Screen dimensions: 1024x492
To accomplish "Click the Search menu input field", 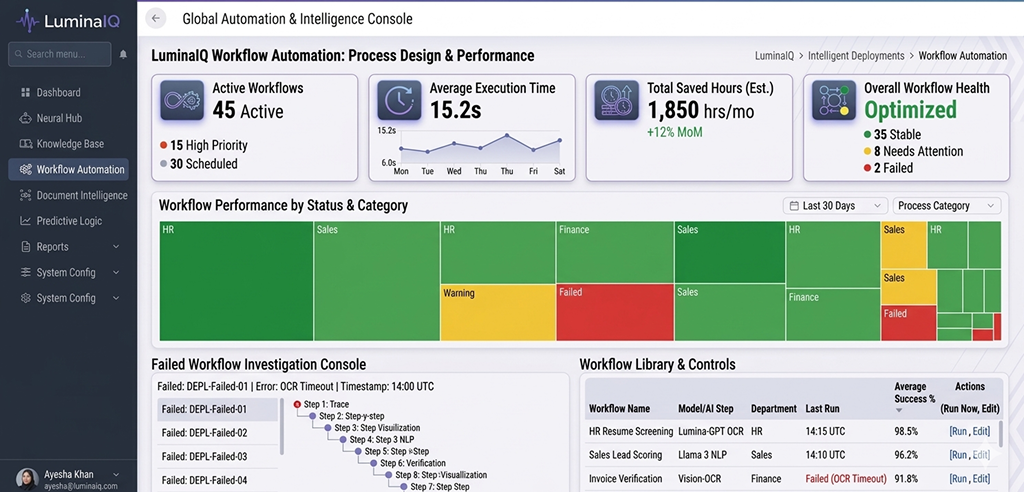I will pyautogui.click(x=60, y=54).
